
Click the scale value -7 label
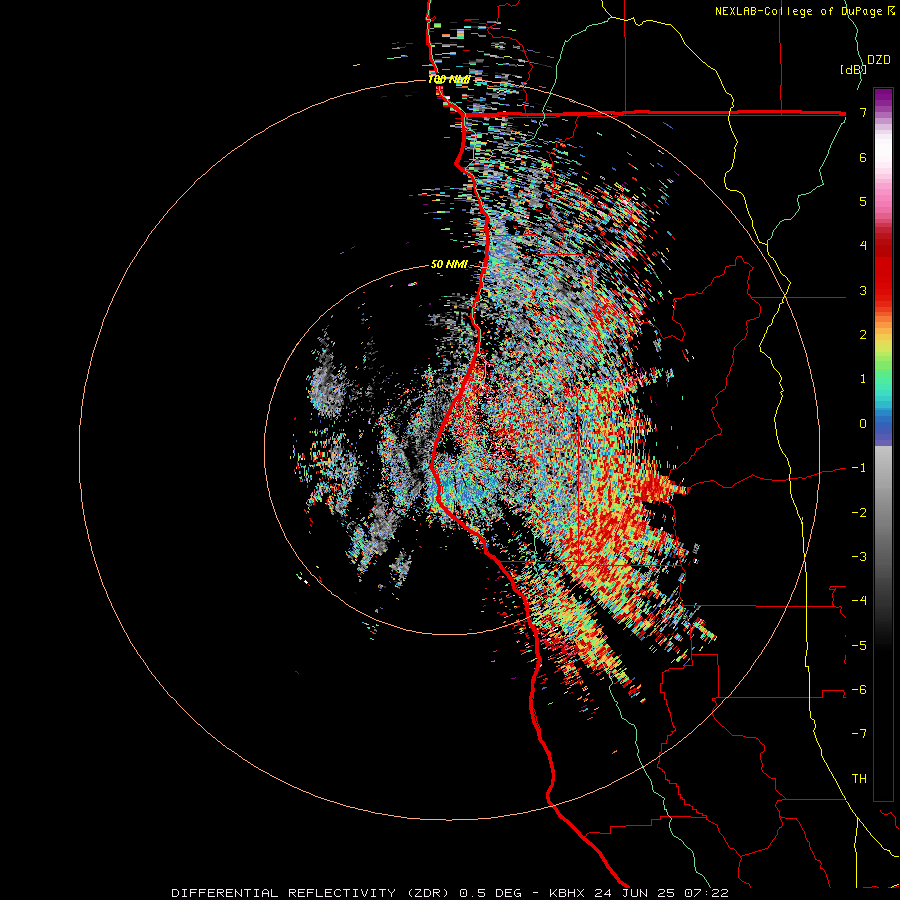click(859, 734)
